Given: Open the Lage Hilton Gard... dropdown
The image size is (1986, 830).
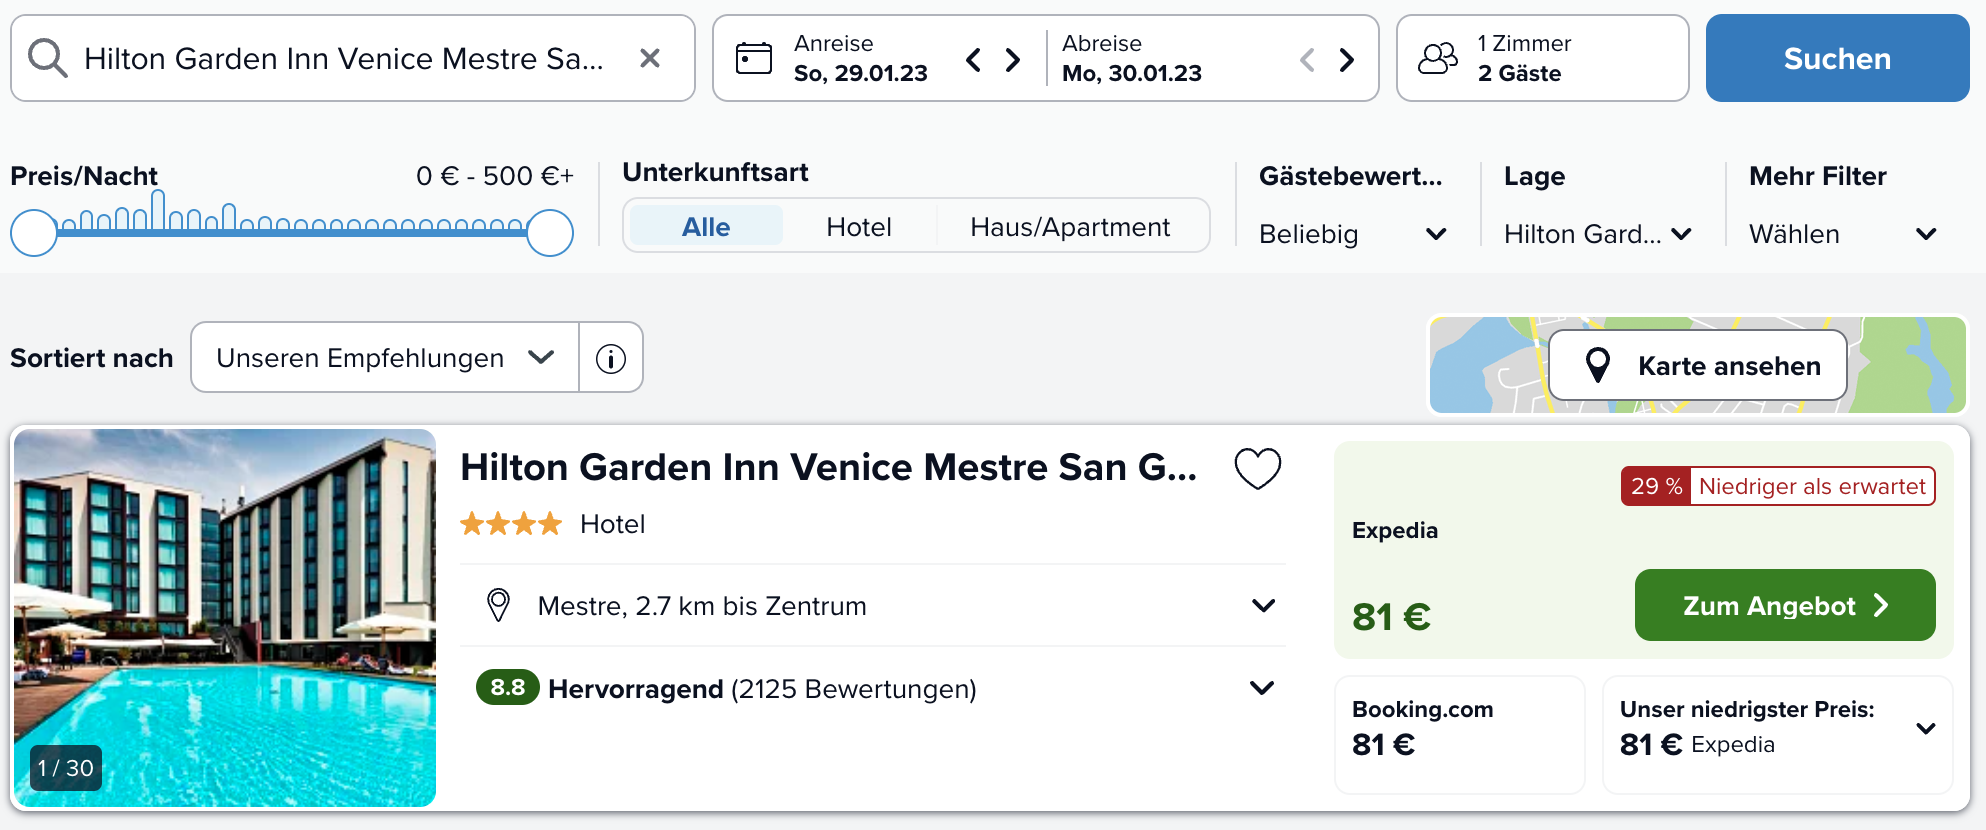Looking at the screenshot, I should [1597, 234].
